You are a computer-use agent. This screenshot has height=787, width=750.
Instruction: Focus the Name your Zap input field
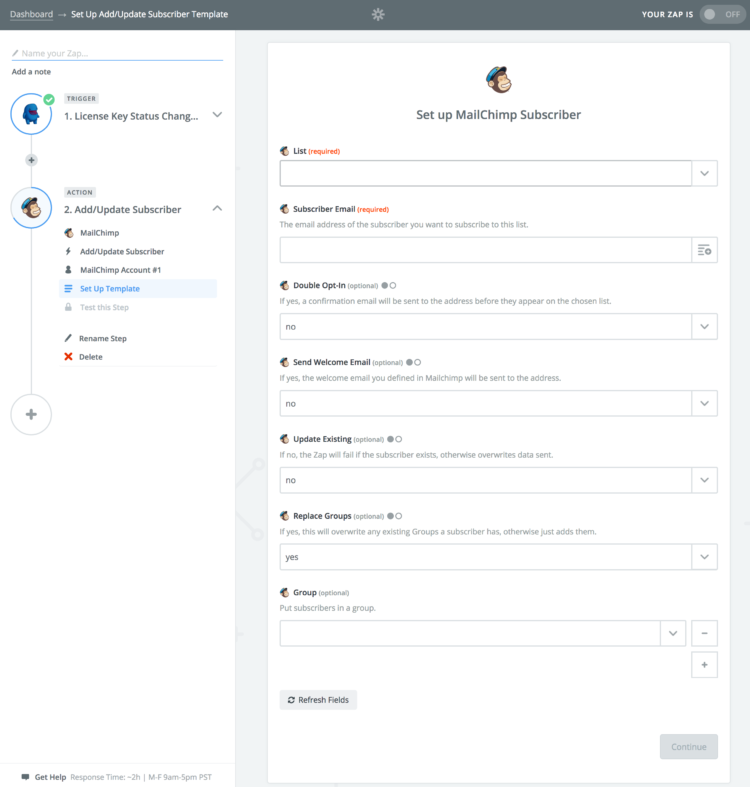117,53
